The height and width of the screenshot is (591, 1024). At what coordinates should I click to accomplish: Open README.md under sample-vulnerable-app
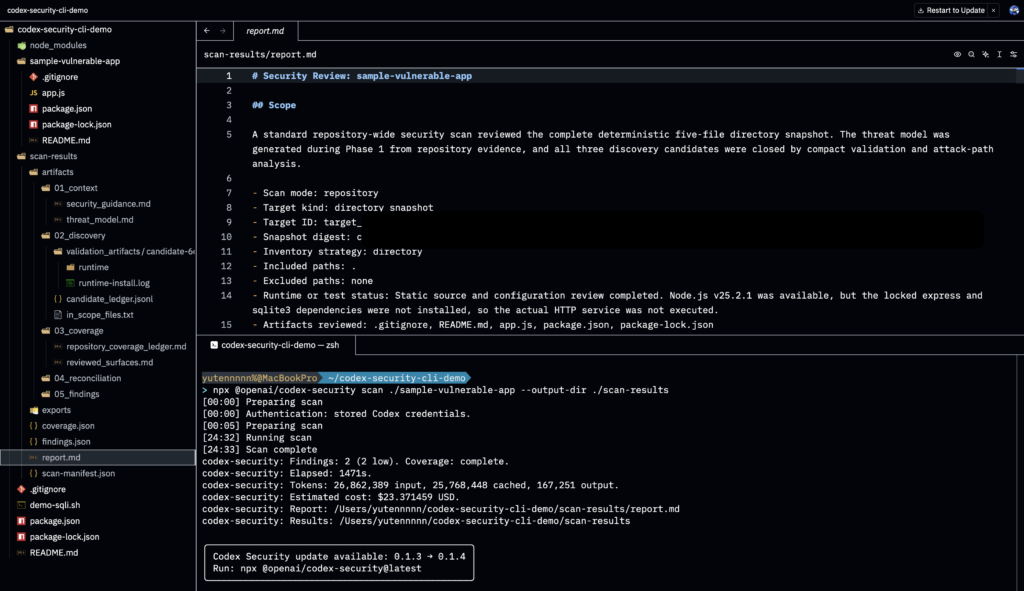66,140
